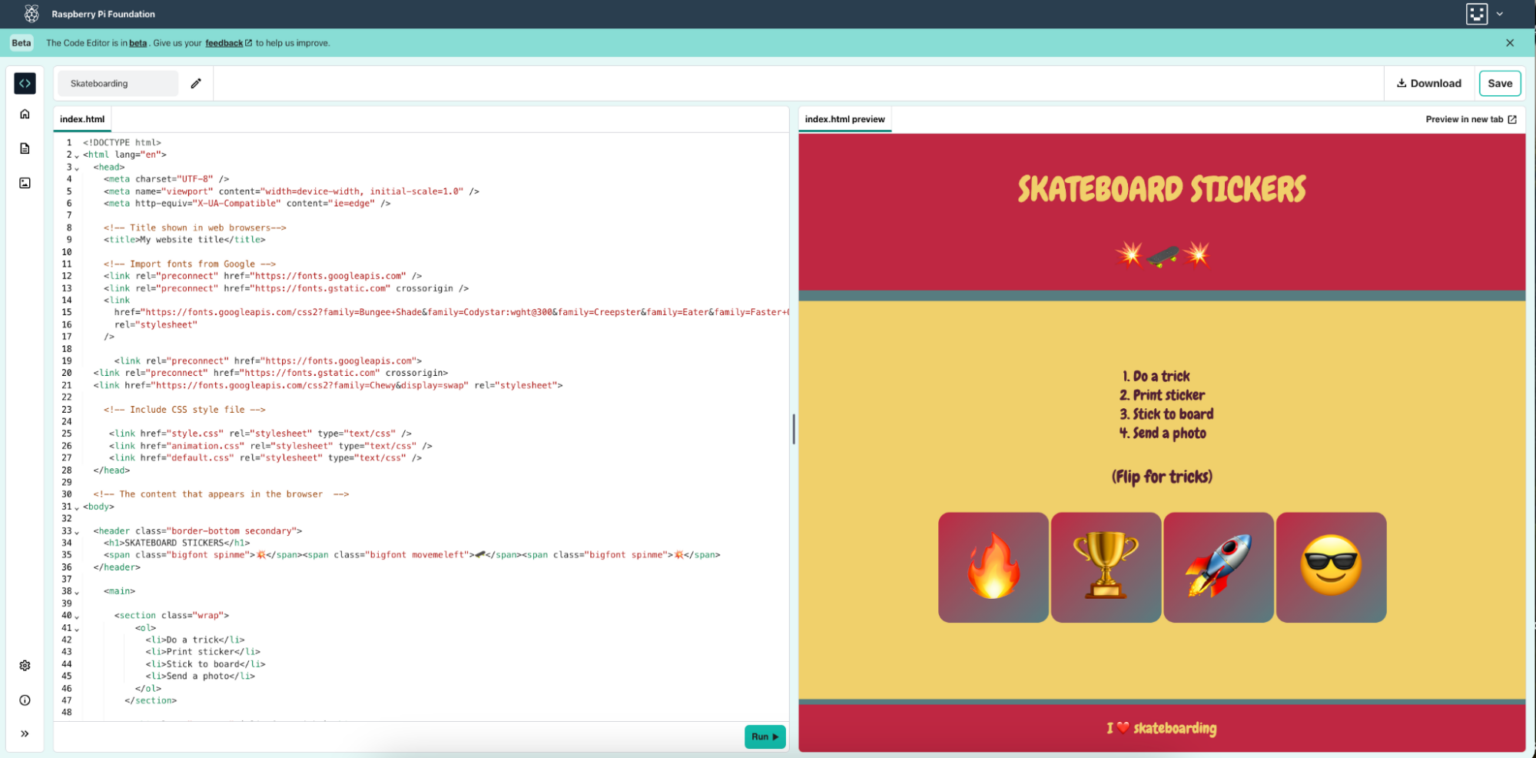Rename the project using the pencil icon
Viewport: 1536px width, 758px height.
click(195, 83)
